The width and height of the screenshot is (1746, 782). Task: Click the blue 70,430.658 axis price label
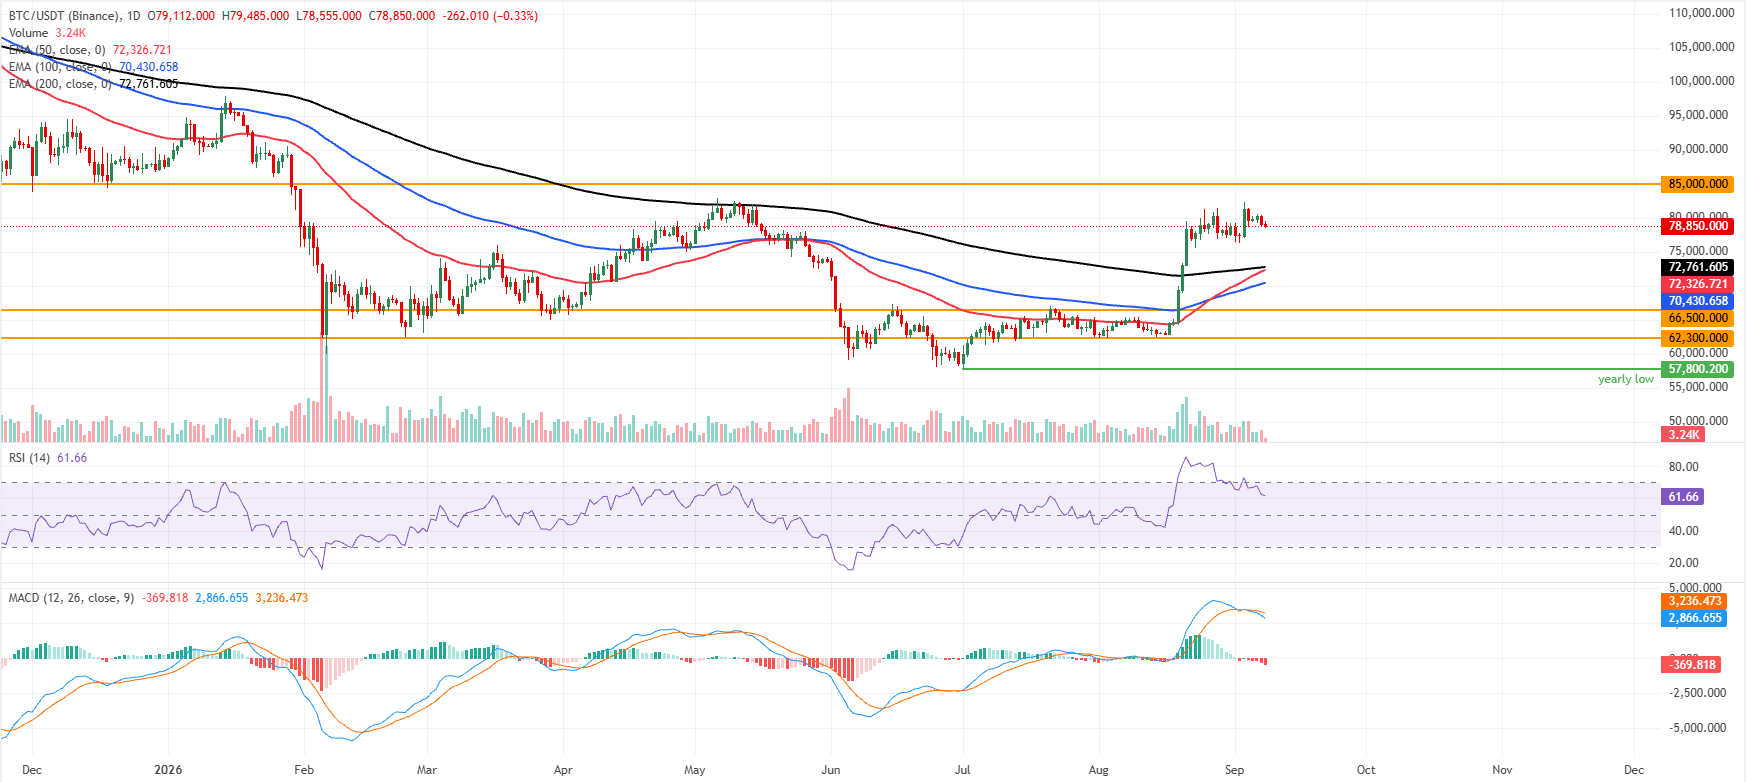point(1698,301)
